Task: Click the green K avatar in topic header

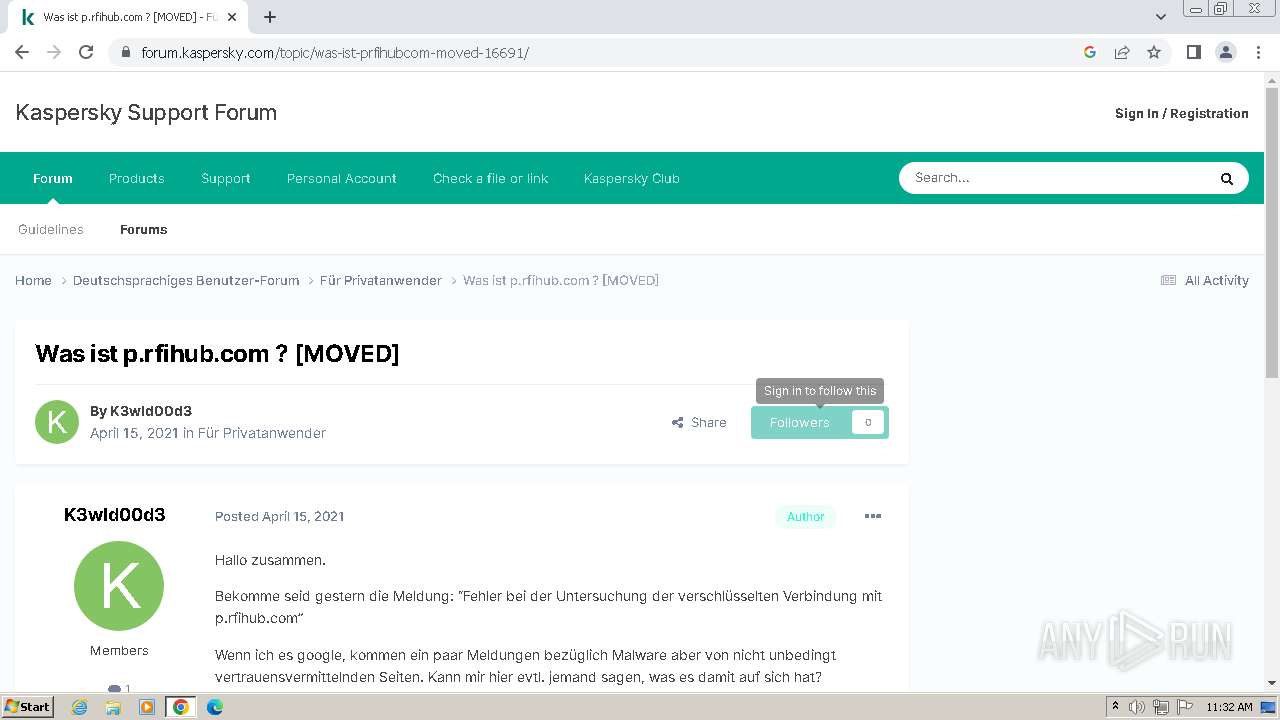Action: point(57,422)
